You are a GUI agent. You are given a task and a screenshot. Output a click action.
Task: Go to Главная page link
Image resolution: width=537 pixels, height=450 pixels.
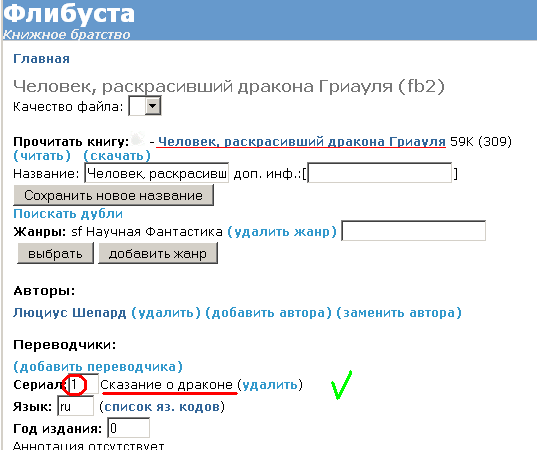click(x=41, y=59)
